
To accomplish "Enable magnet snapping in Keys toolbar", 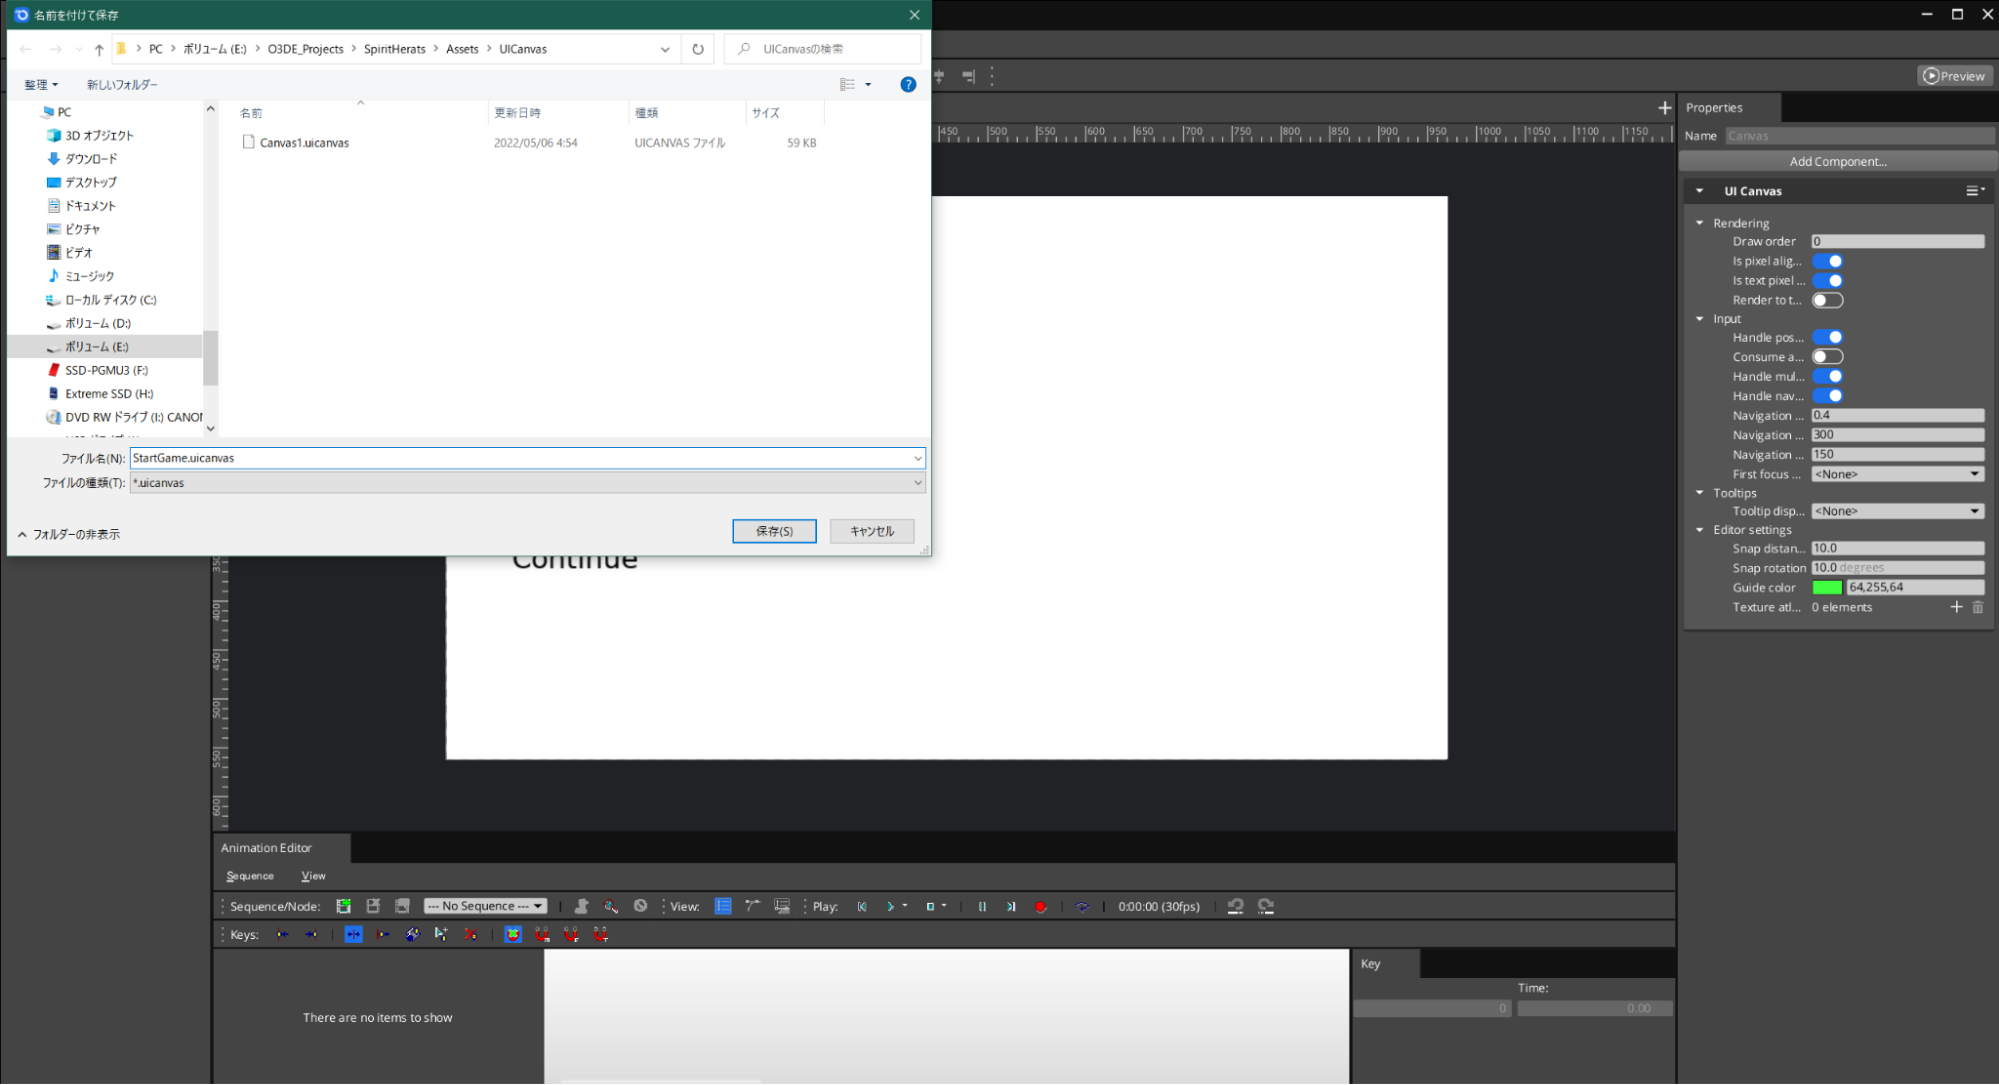I will click(542, 934).
